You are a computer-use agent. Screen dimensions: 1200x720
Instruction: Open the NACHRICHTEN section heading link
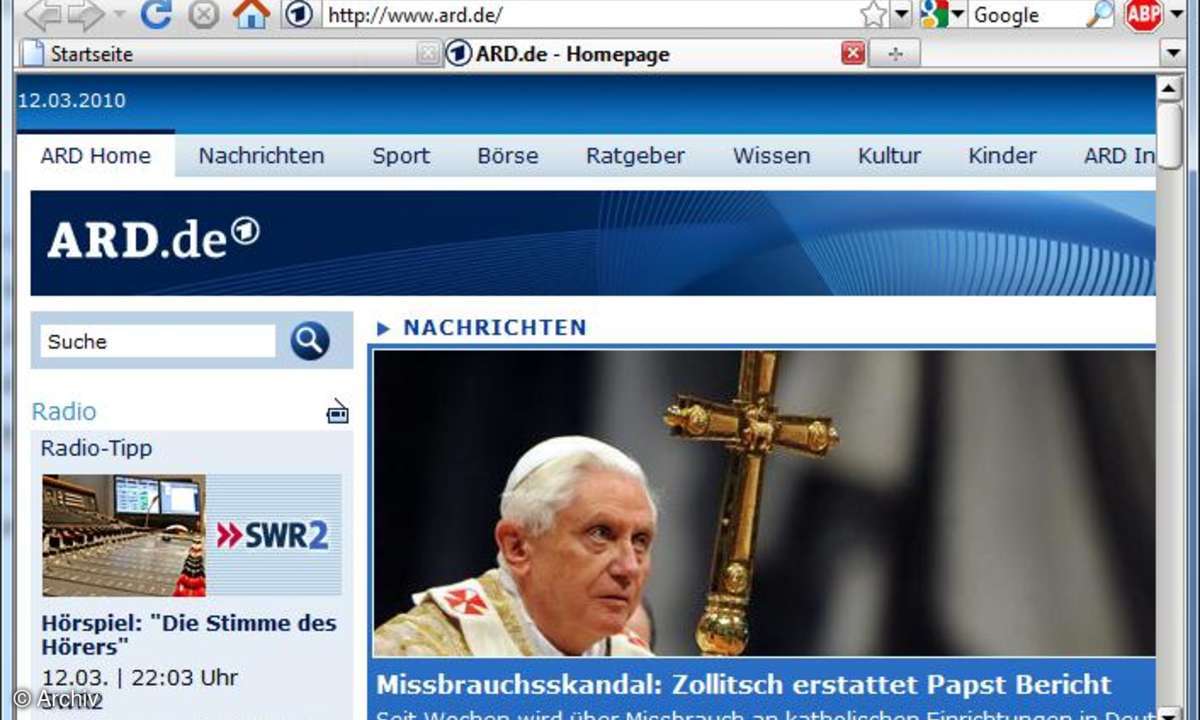[x=494, y=327]
